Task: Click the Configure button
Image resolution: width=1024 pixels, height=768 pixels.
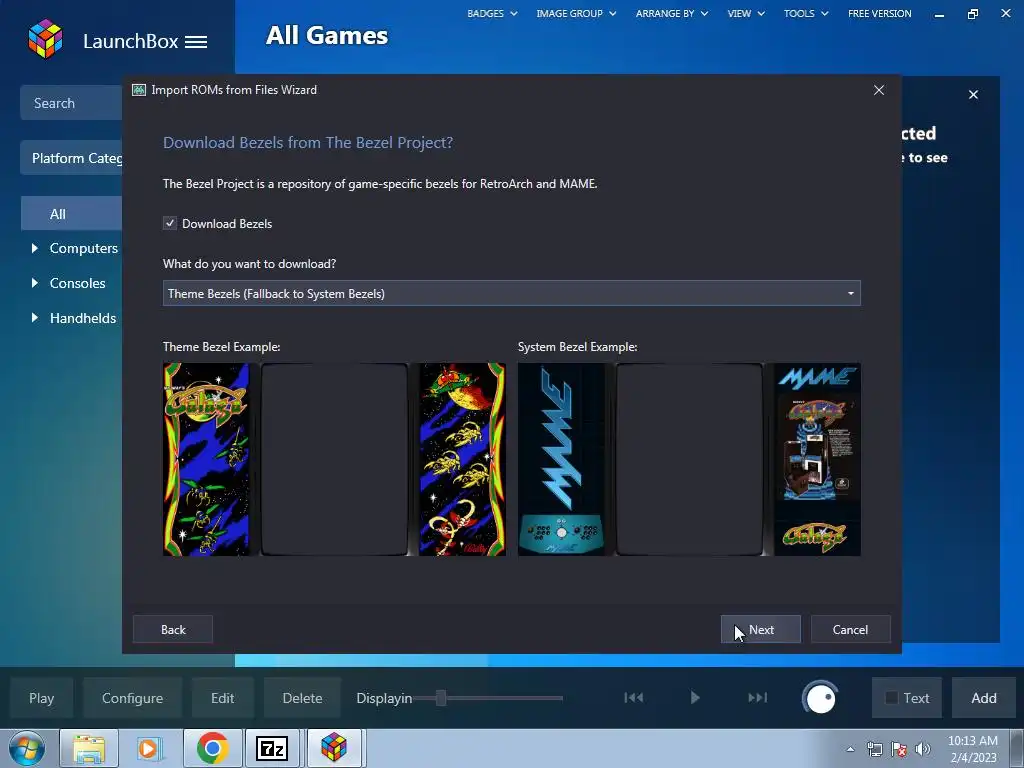Action: (x=132, y=698)
